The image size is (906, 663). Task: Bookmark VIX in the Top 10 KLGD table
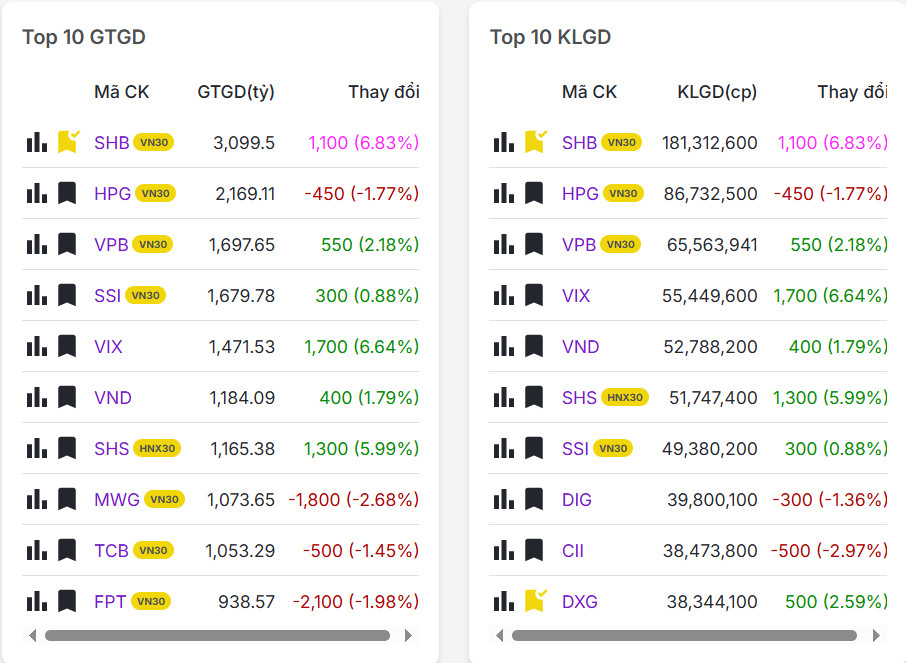(534, 295)
